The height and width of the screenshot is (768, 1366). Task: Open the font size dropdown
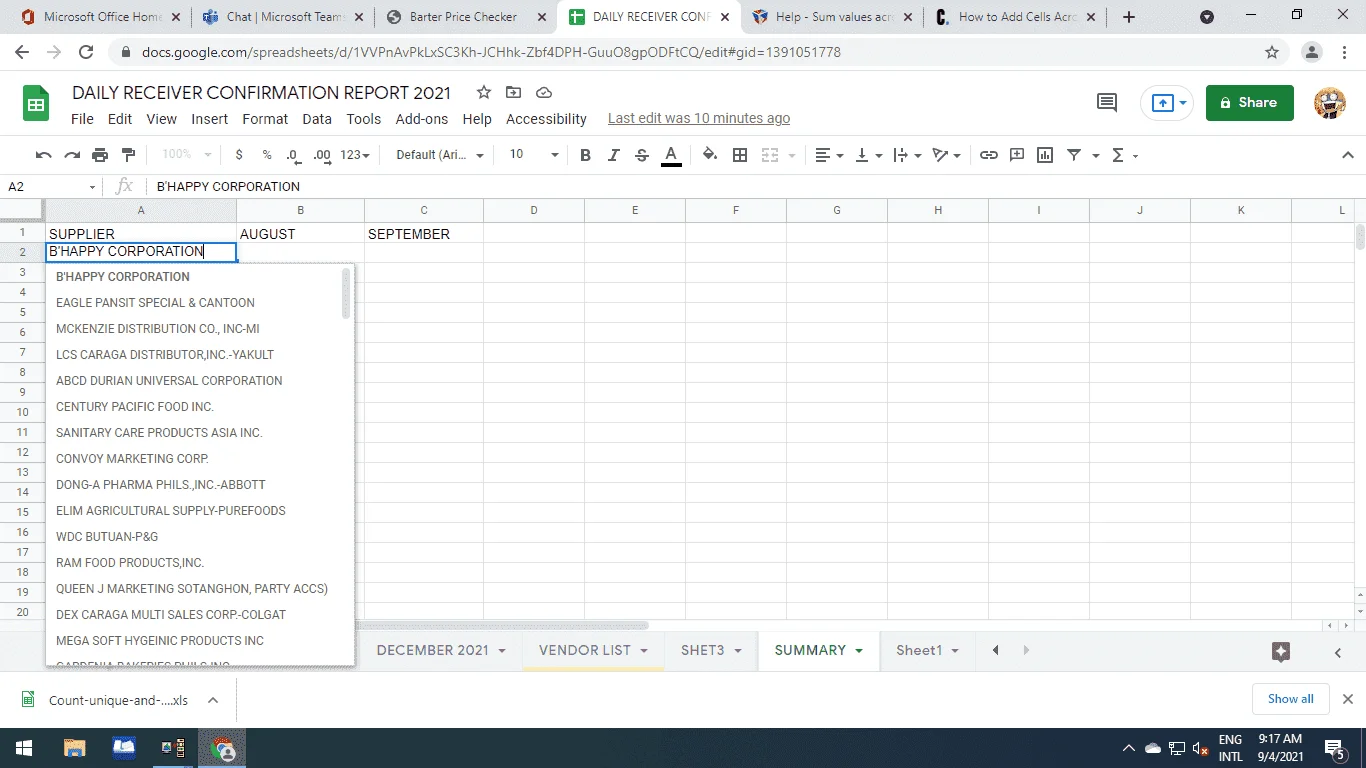coord(534,155)
